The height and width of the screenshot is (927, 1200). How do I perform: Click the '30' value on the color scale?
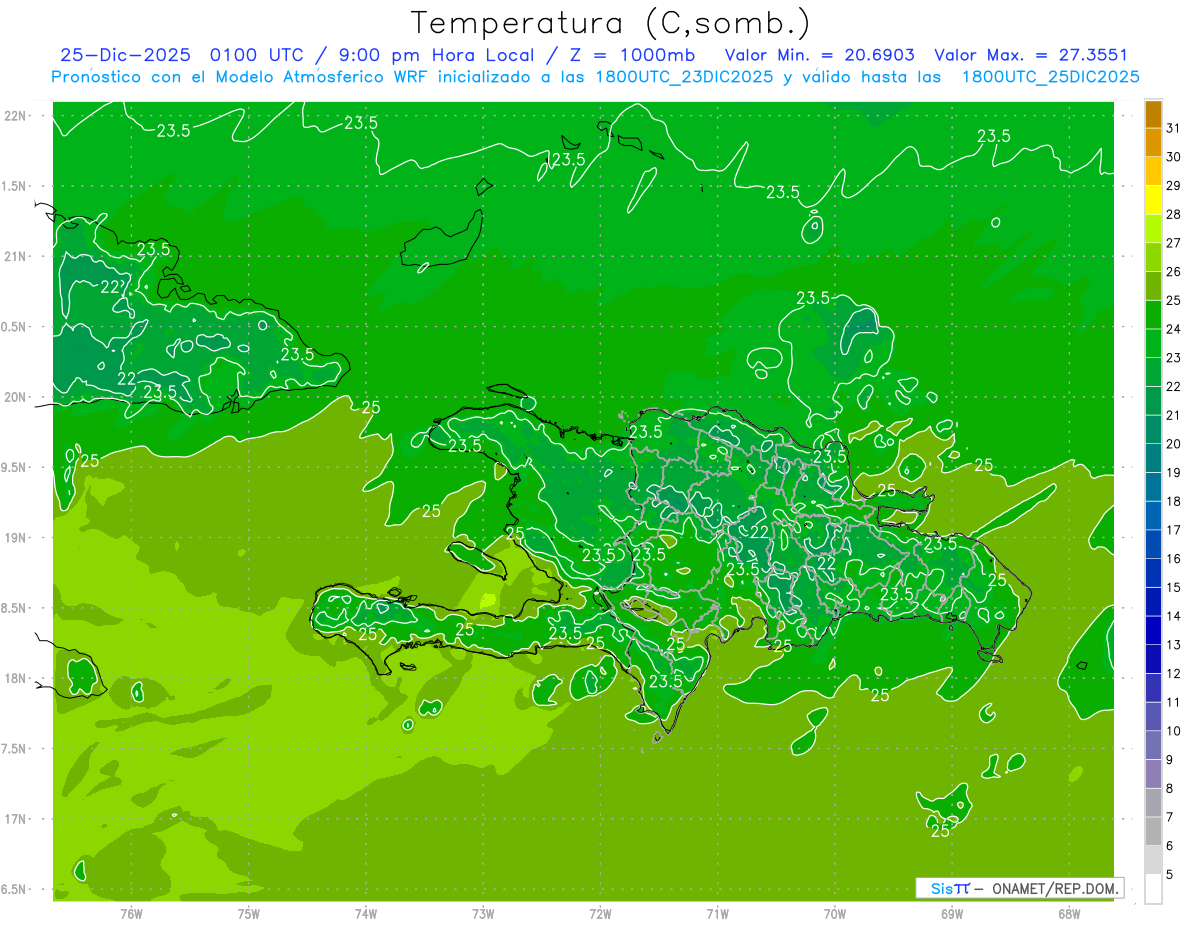1174,157
